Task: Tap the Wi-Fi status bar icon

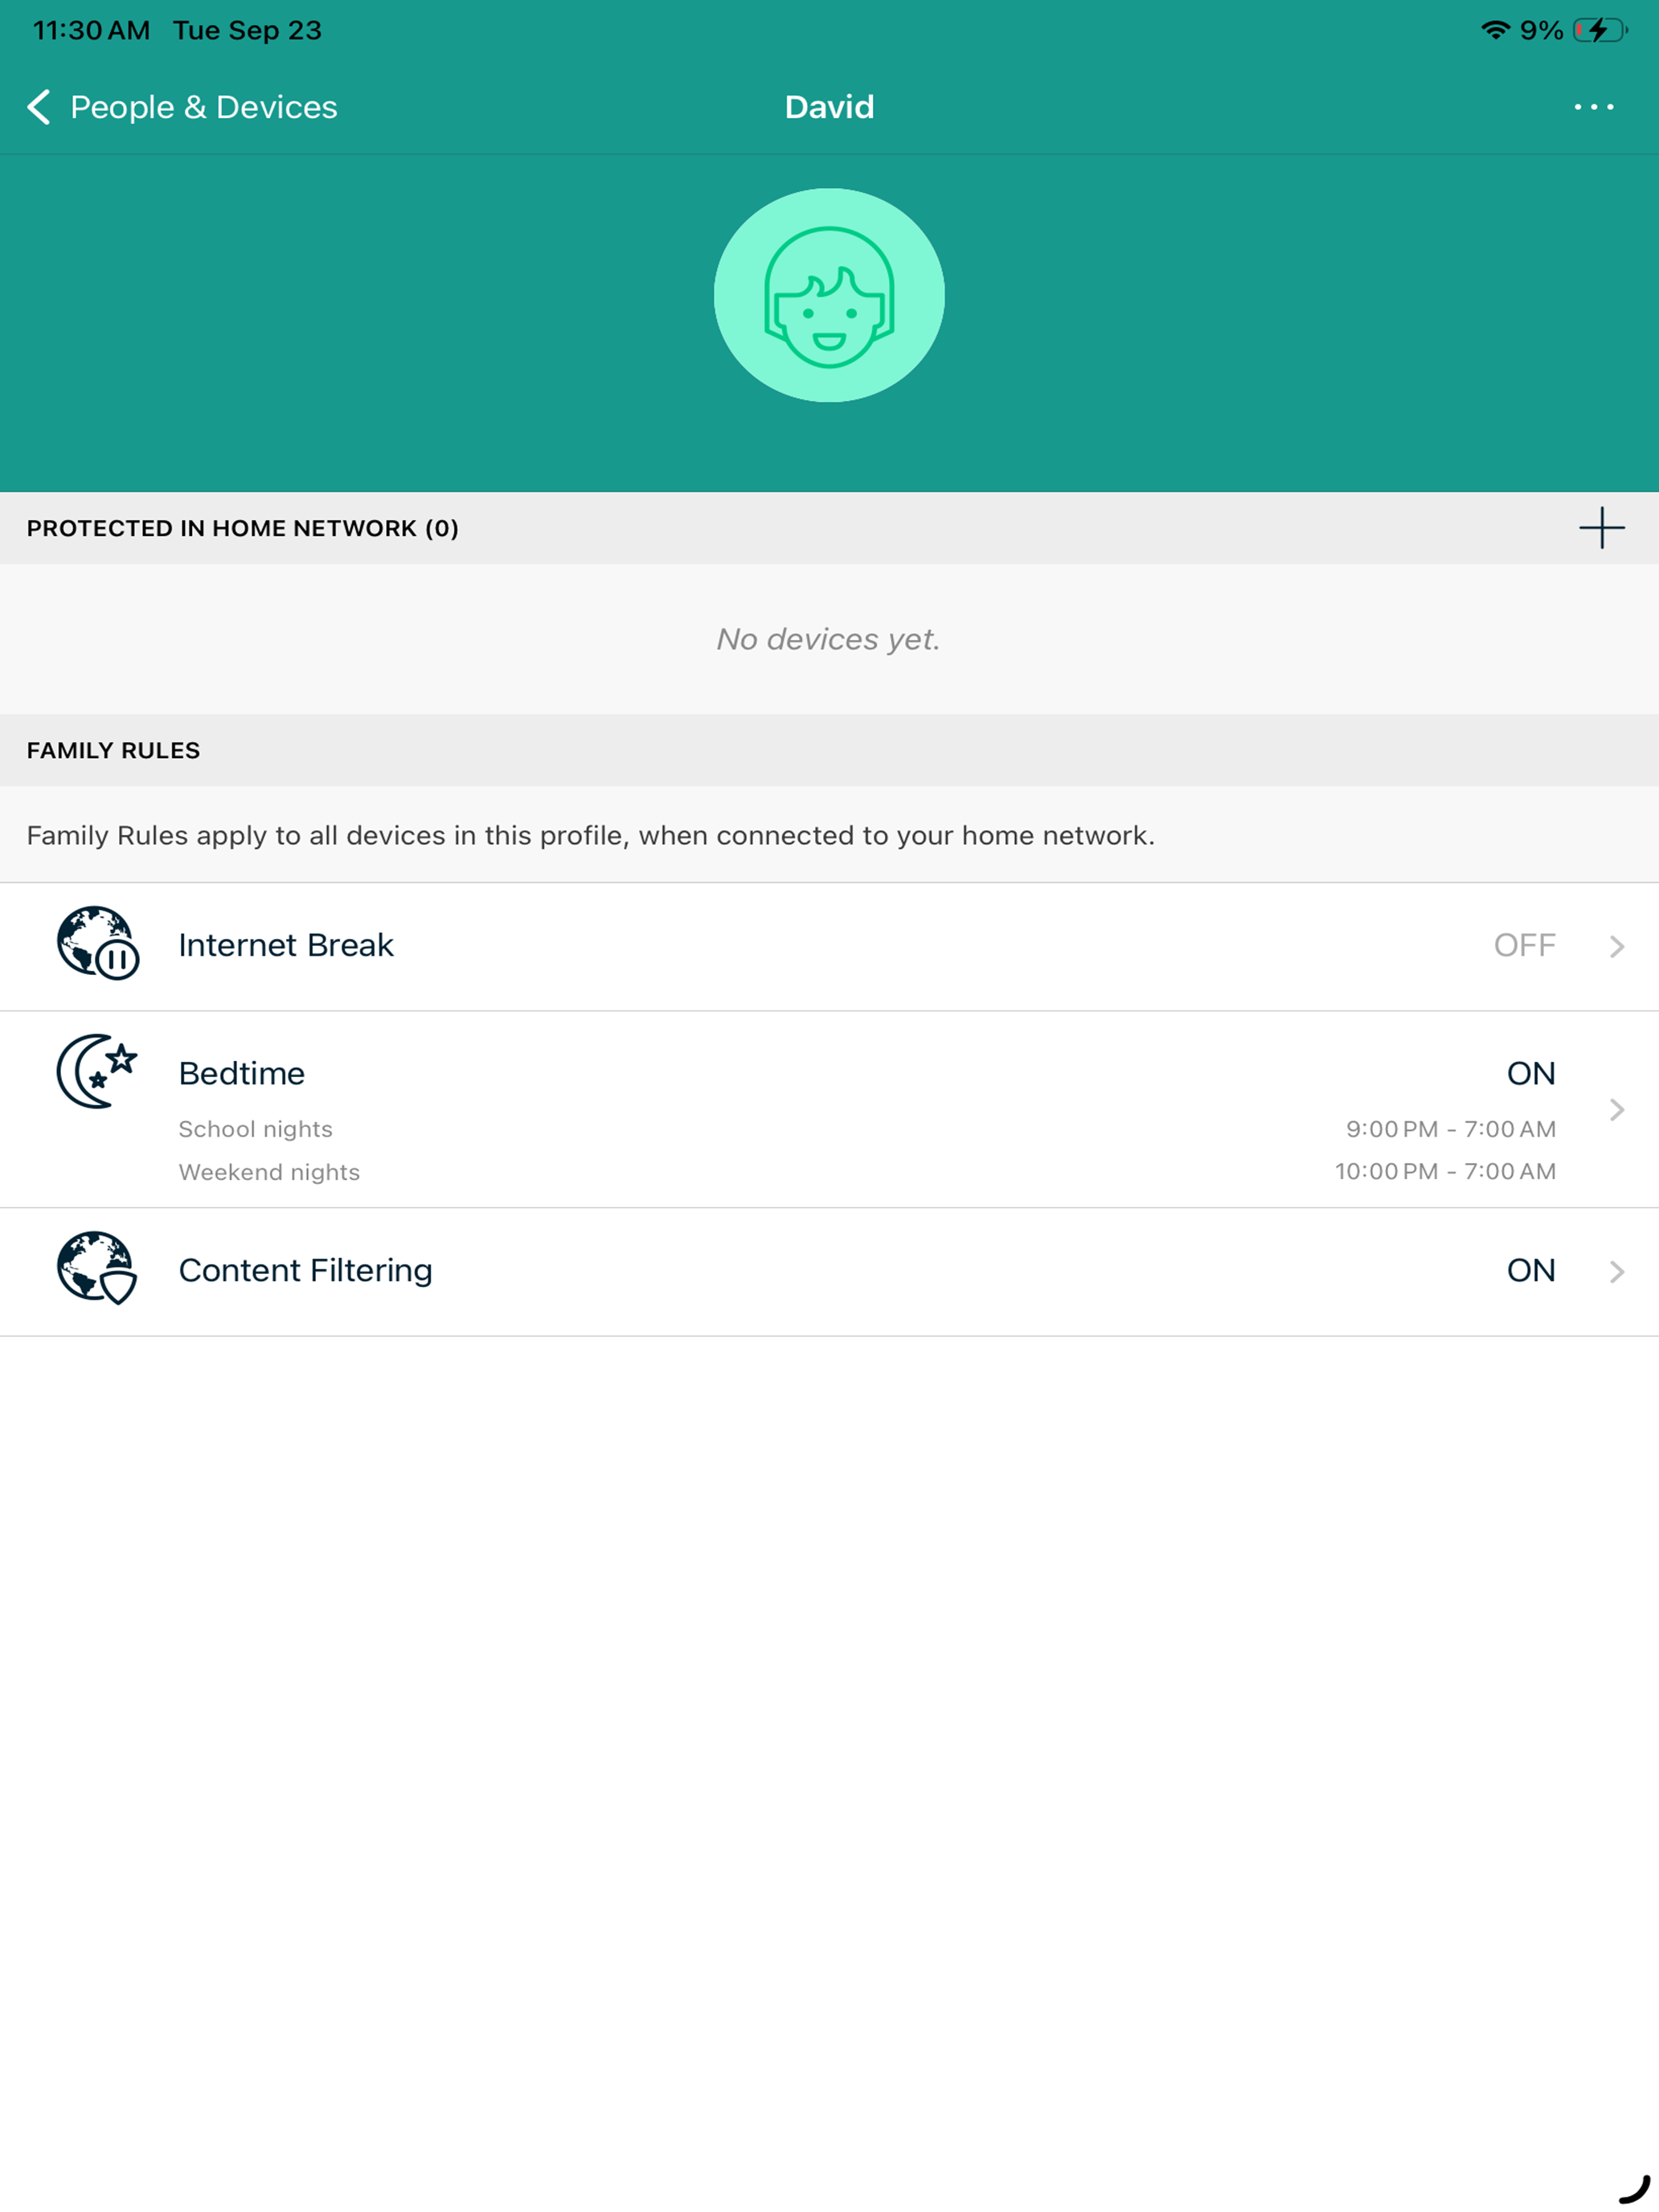Action: tap(1494, 30)
